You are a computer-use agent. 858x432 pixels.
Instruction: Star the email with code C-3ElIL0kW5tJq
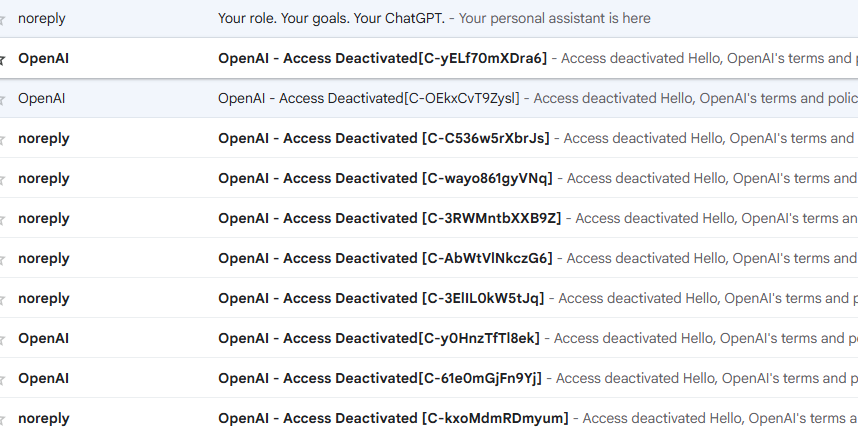[2, 301]
